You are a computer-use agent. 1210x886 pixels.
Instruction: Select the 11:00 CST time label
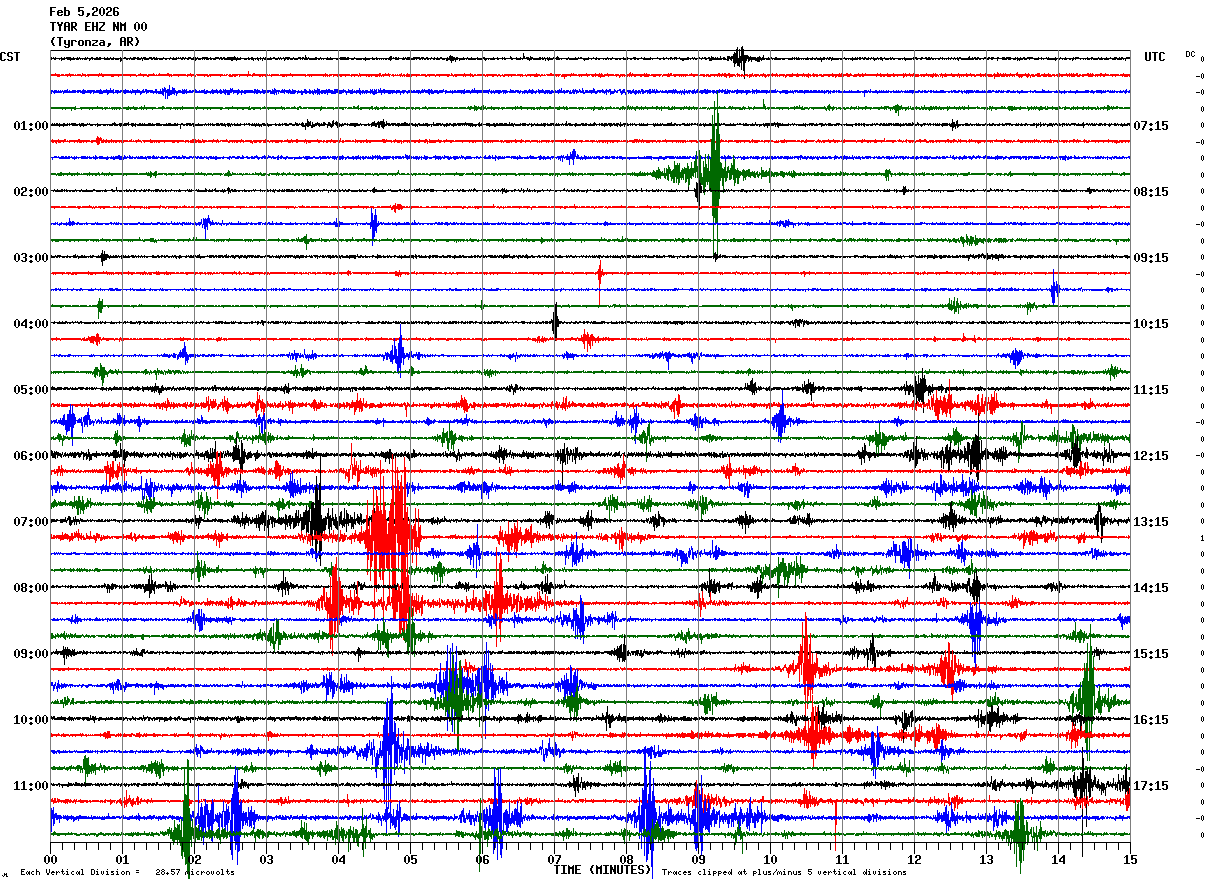tap(31, 786)
